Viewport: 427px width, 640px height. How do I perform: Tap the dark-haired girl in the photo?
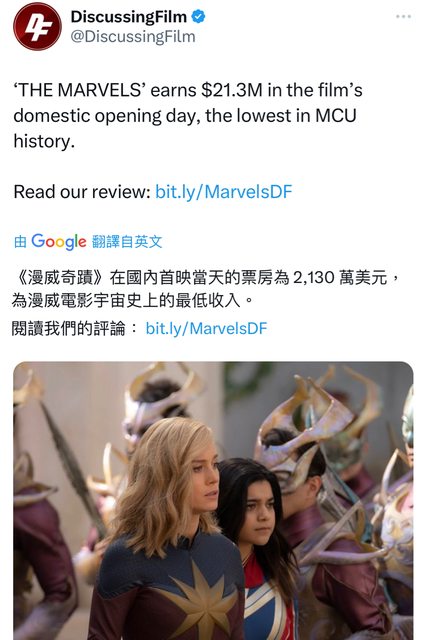261,547
